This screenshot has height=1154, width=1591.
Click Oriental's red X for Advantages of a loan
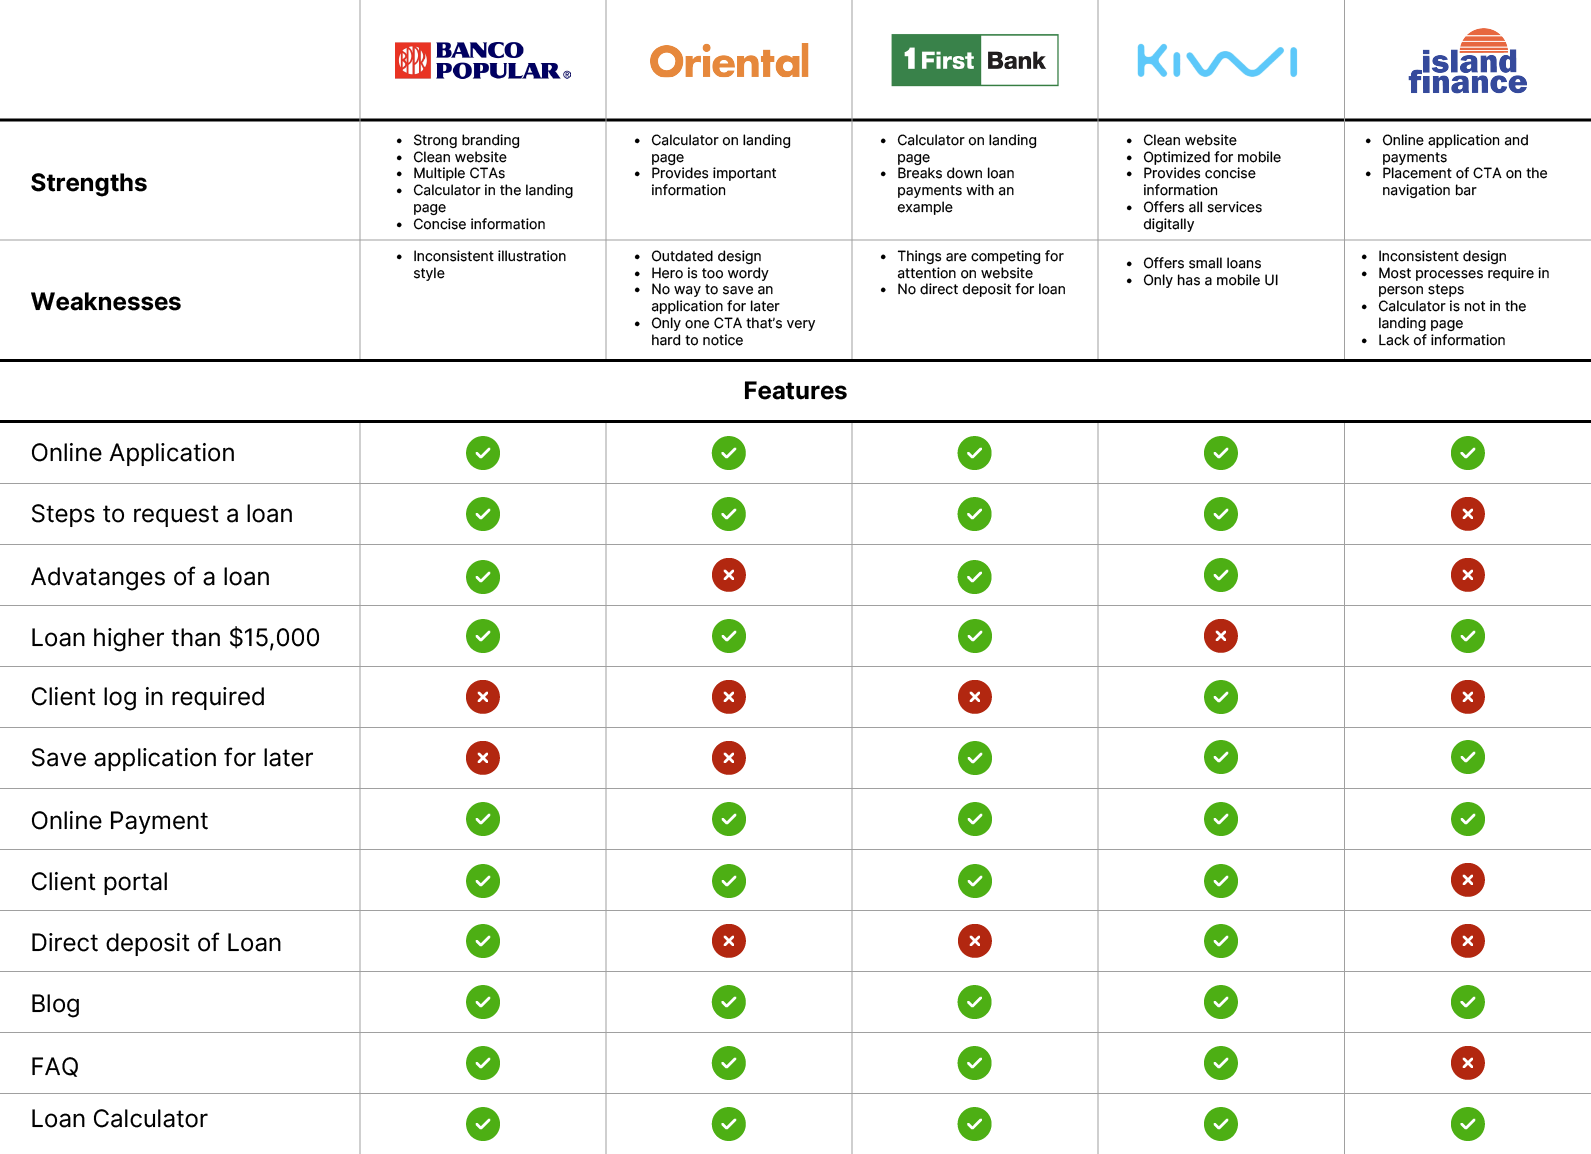(x=729, y=575)
